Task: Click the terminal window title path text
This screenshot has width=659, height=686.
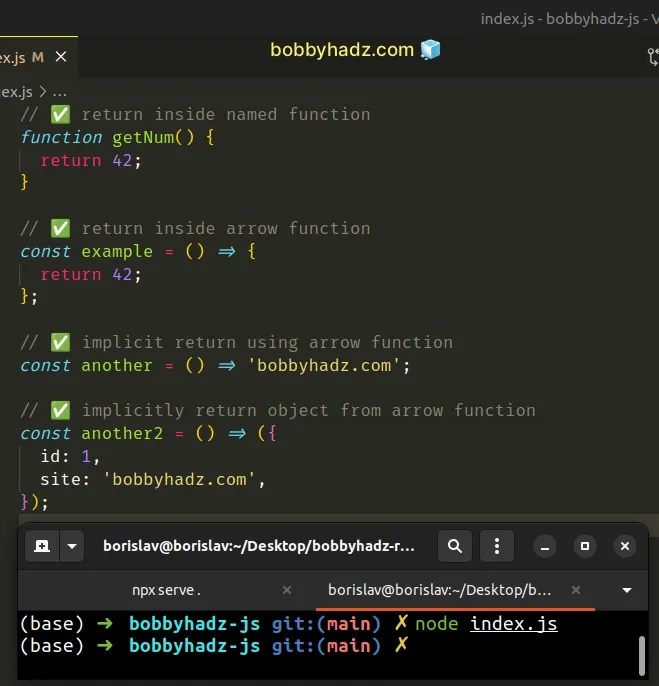Action: pyautogui.click(x=259, y=546)
